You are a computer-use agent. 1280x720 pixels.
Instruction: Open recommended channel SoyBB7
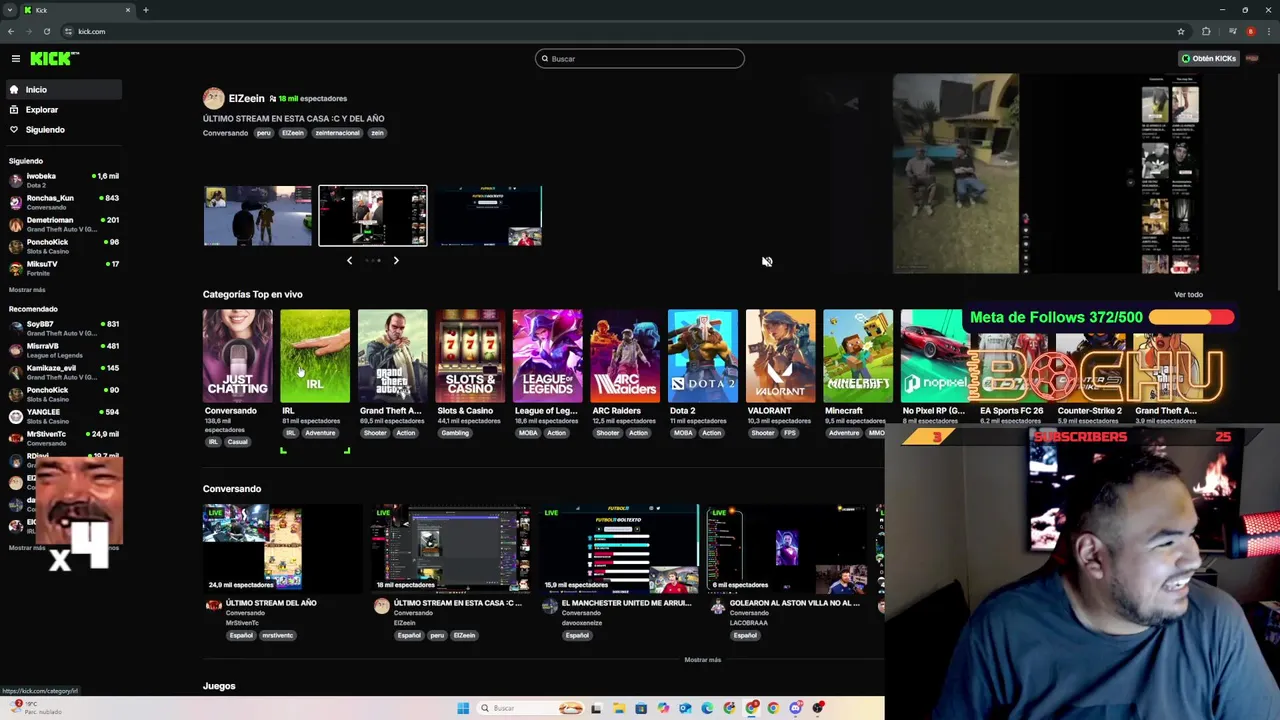(62, 328)
